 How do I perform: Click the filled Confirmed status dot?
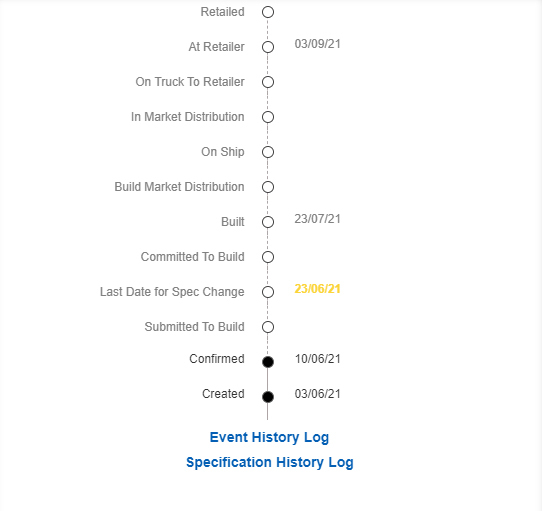click(x=268, y=362)
